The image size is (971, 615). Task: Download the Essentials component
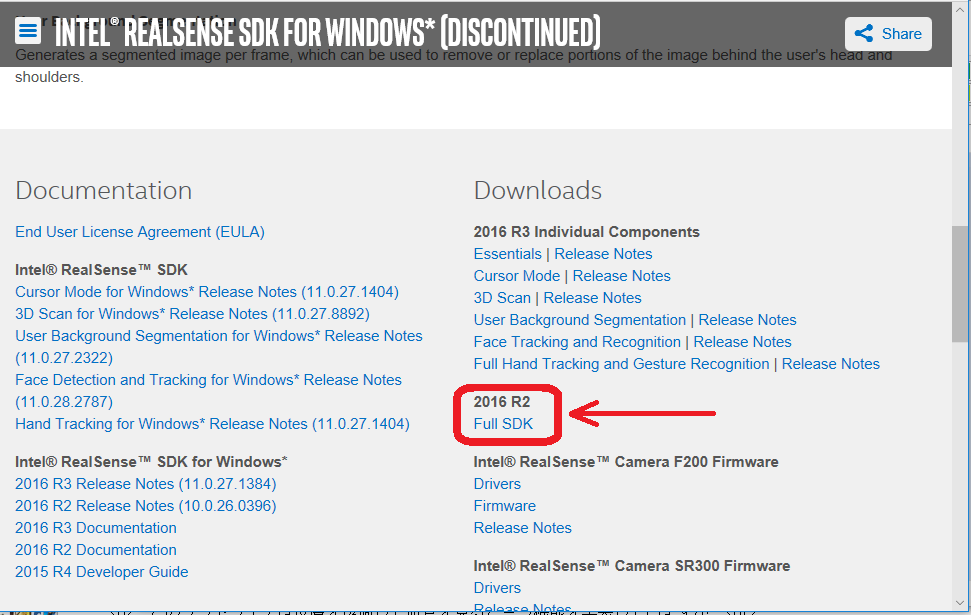tap(508, 254)
